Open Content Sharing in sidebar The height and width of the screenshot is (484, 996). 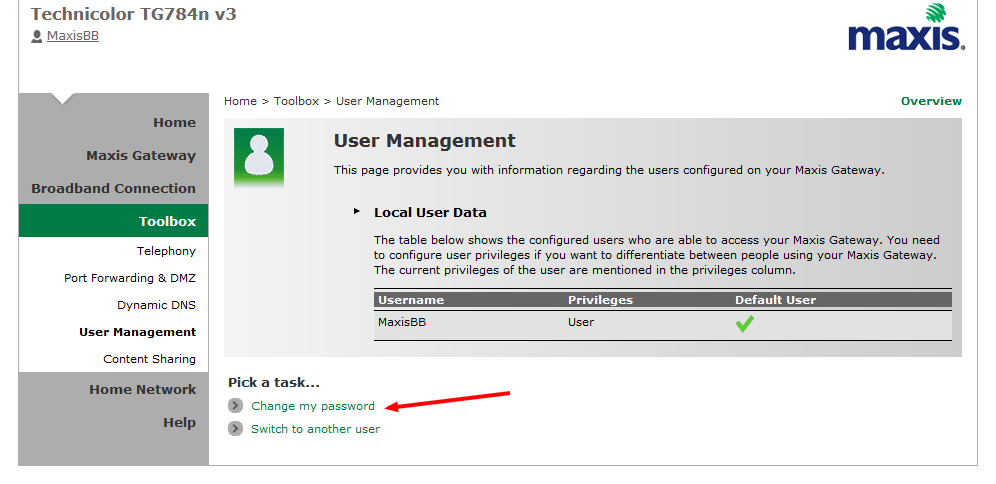tap(150, 359)
